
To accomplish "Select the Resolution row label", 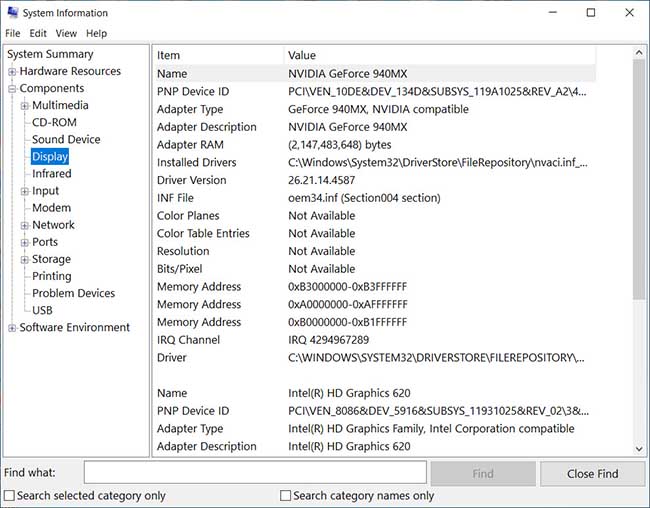I will (x=183, y=251).
